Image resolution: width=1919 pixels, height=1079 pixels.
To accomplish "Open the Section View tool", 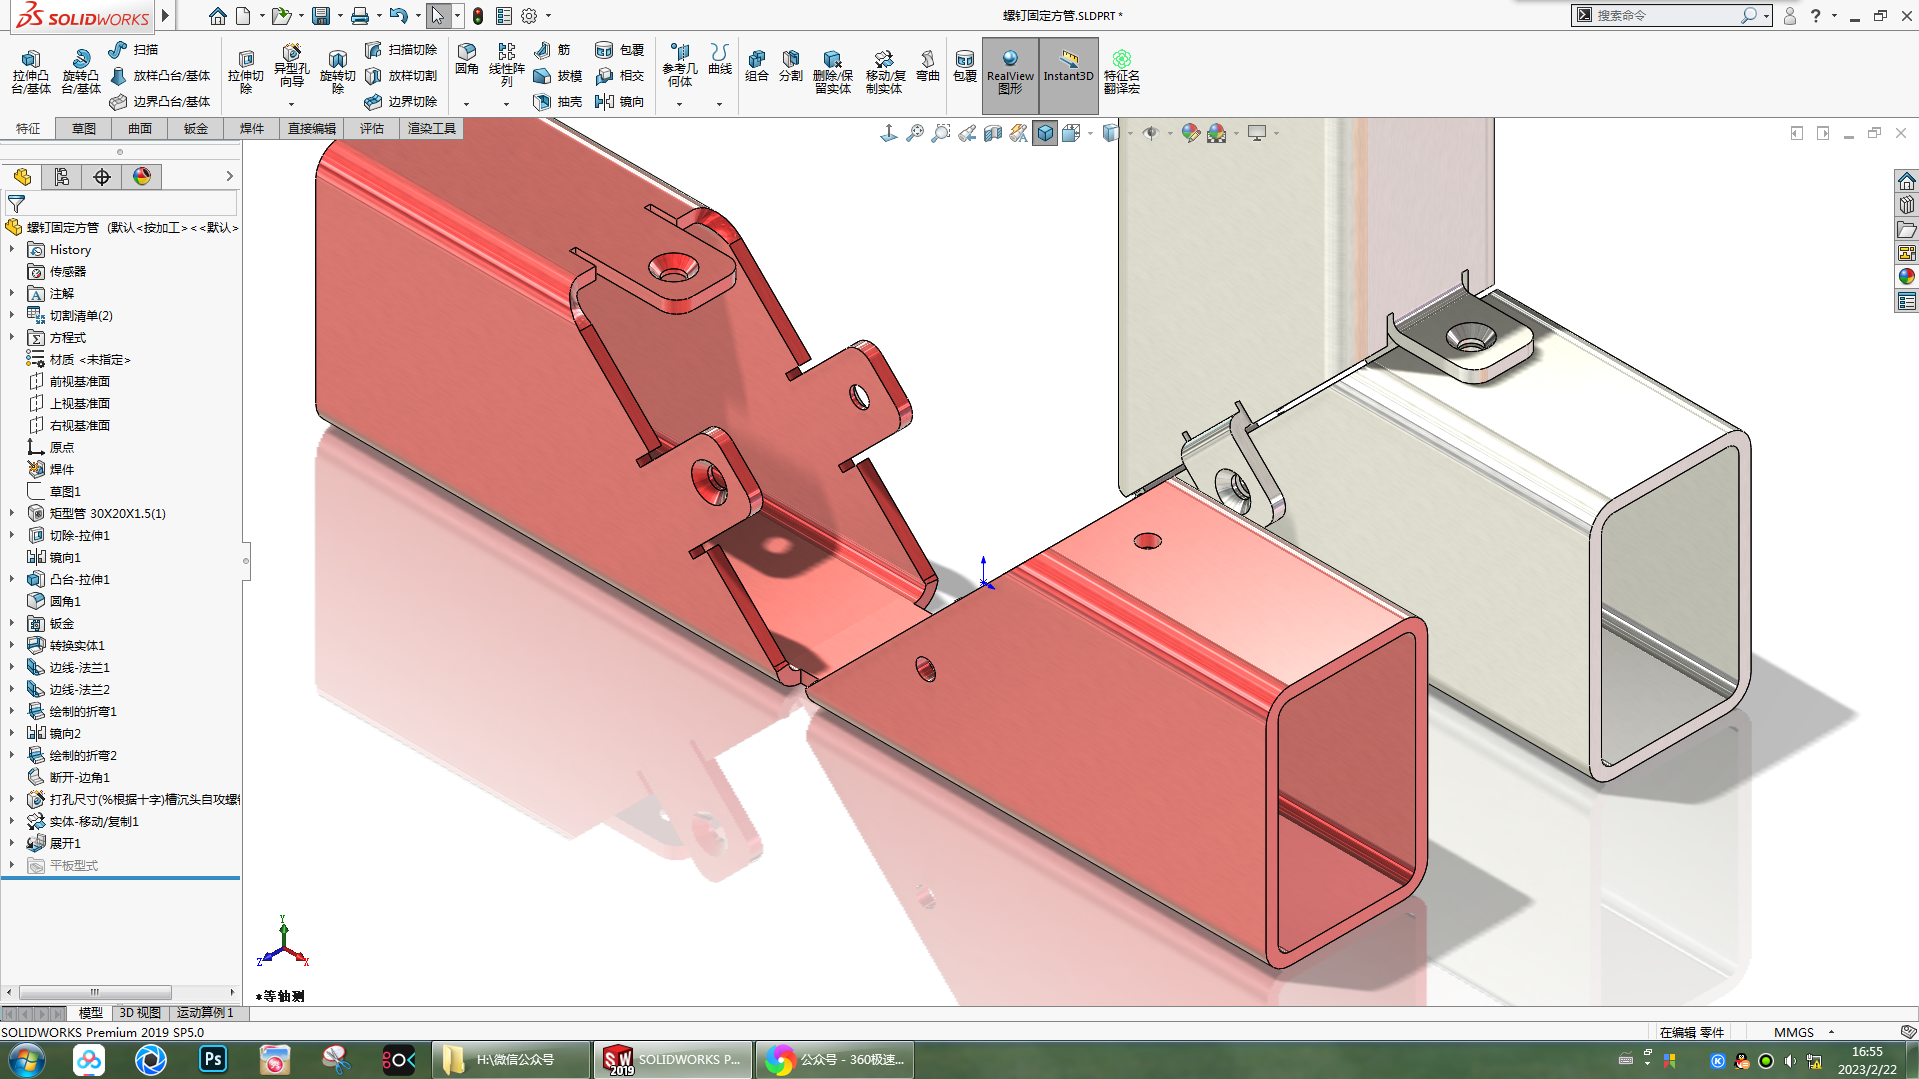I will (992, 133).
